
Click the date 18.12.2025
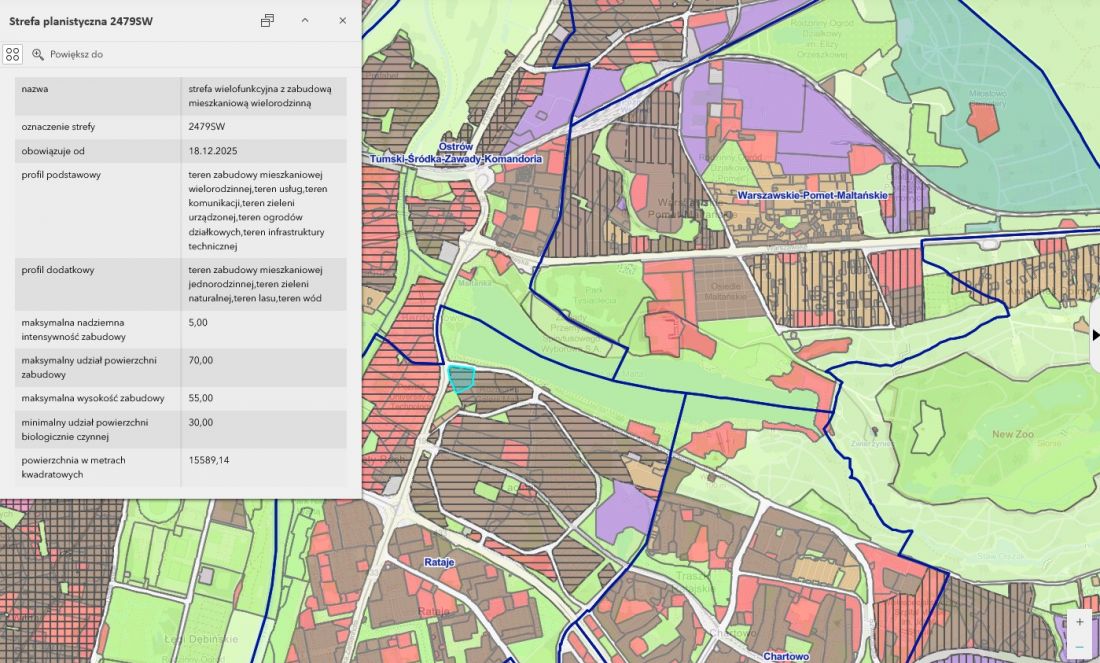pyautogui.click(x=213, y=151)
